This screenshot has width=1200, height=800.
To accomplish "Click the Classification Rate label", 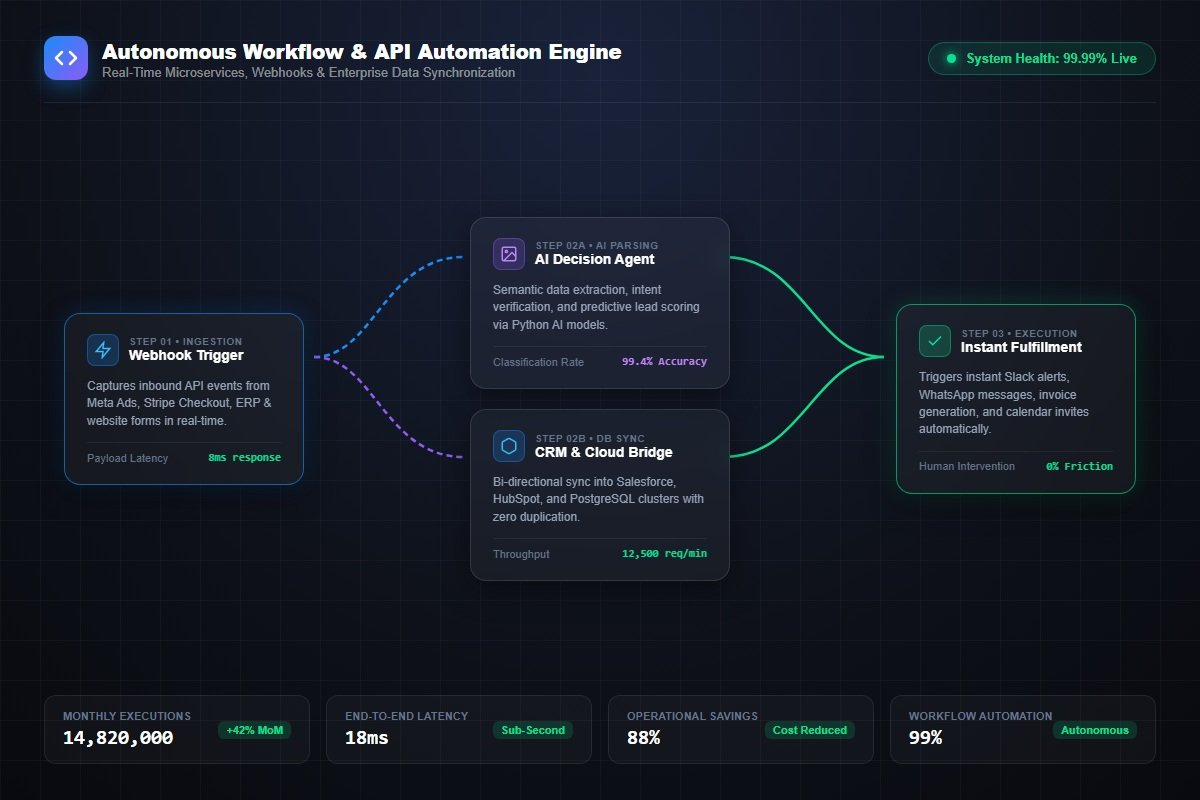I will coord(538,362).
